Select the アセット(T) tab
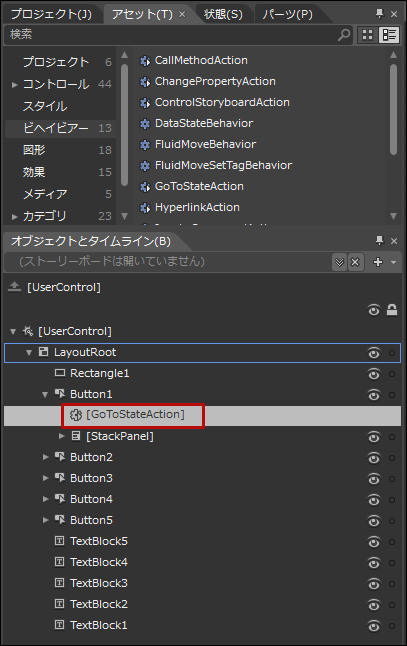 tap(142, 14)
